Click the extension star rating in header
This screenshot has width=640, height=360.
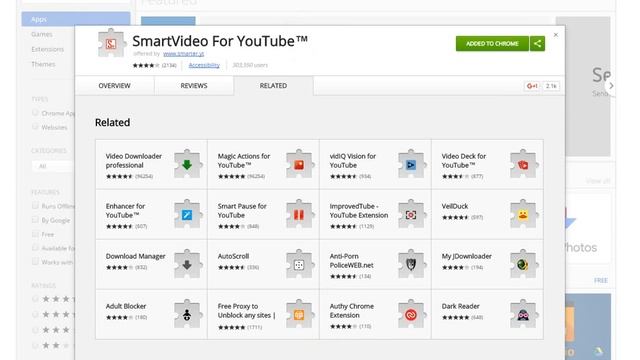click(x=146, y=65)
